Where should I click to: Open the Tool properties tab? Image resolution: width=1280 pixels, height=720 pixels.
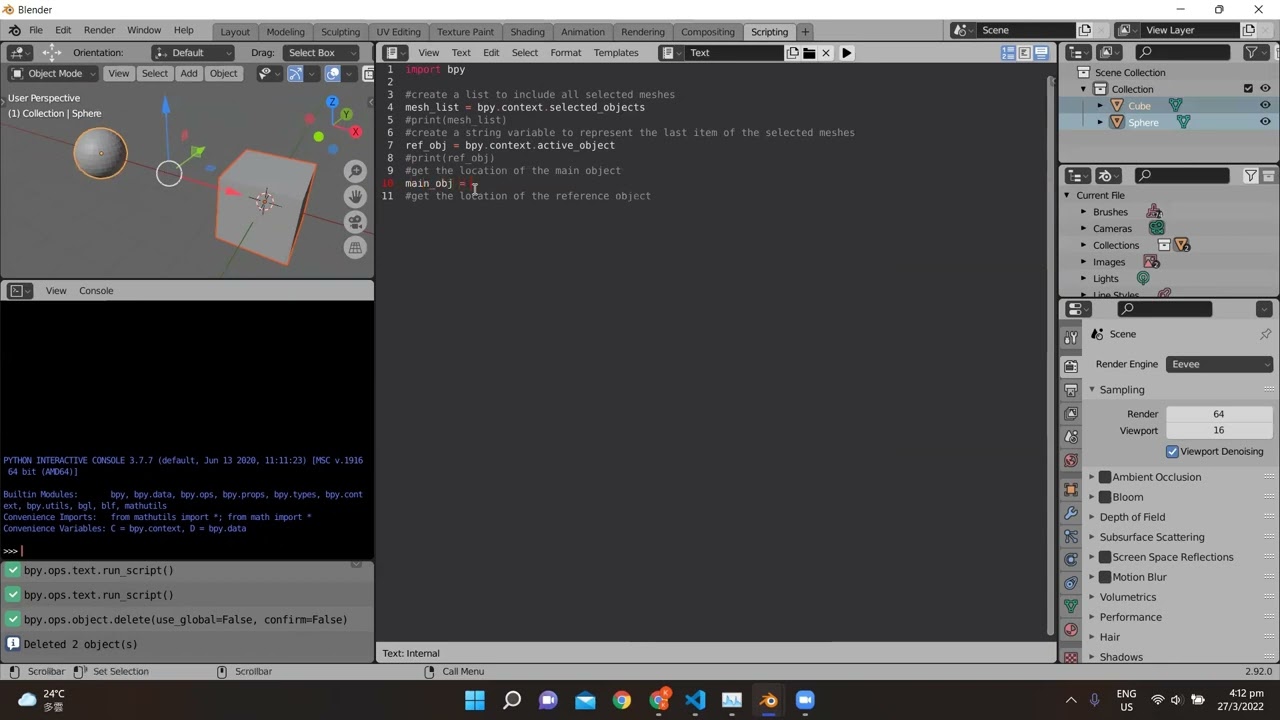(x=1071, y=338)
